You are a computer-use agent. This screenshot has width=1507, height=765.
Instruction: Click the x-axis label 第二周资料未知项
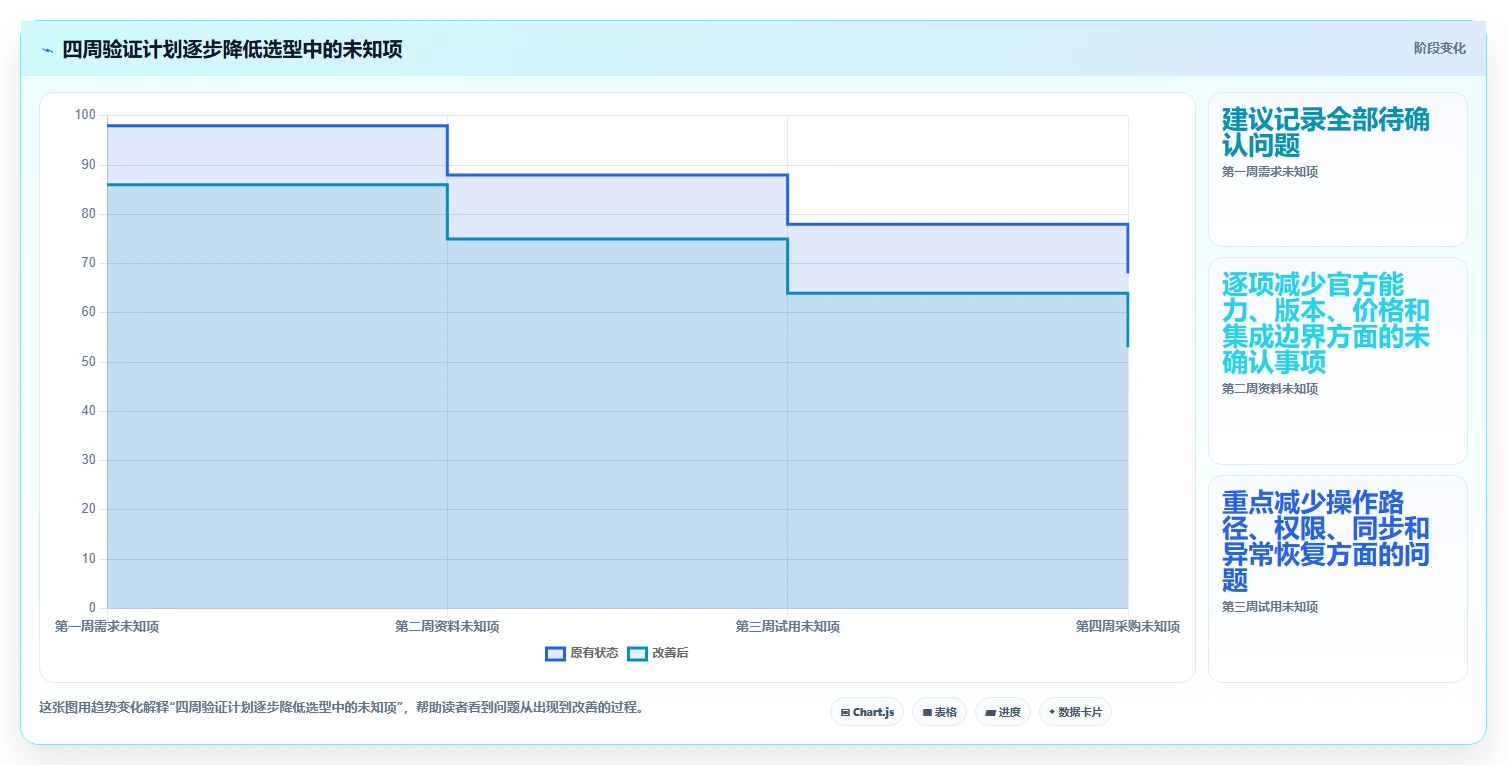pos(447,627)
